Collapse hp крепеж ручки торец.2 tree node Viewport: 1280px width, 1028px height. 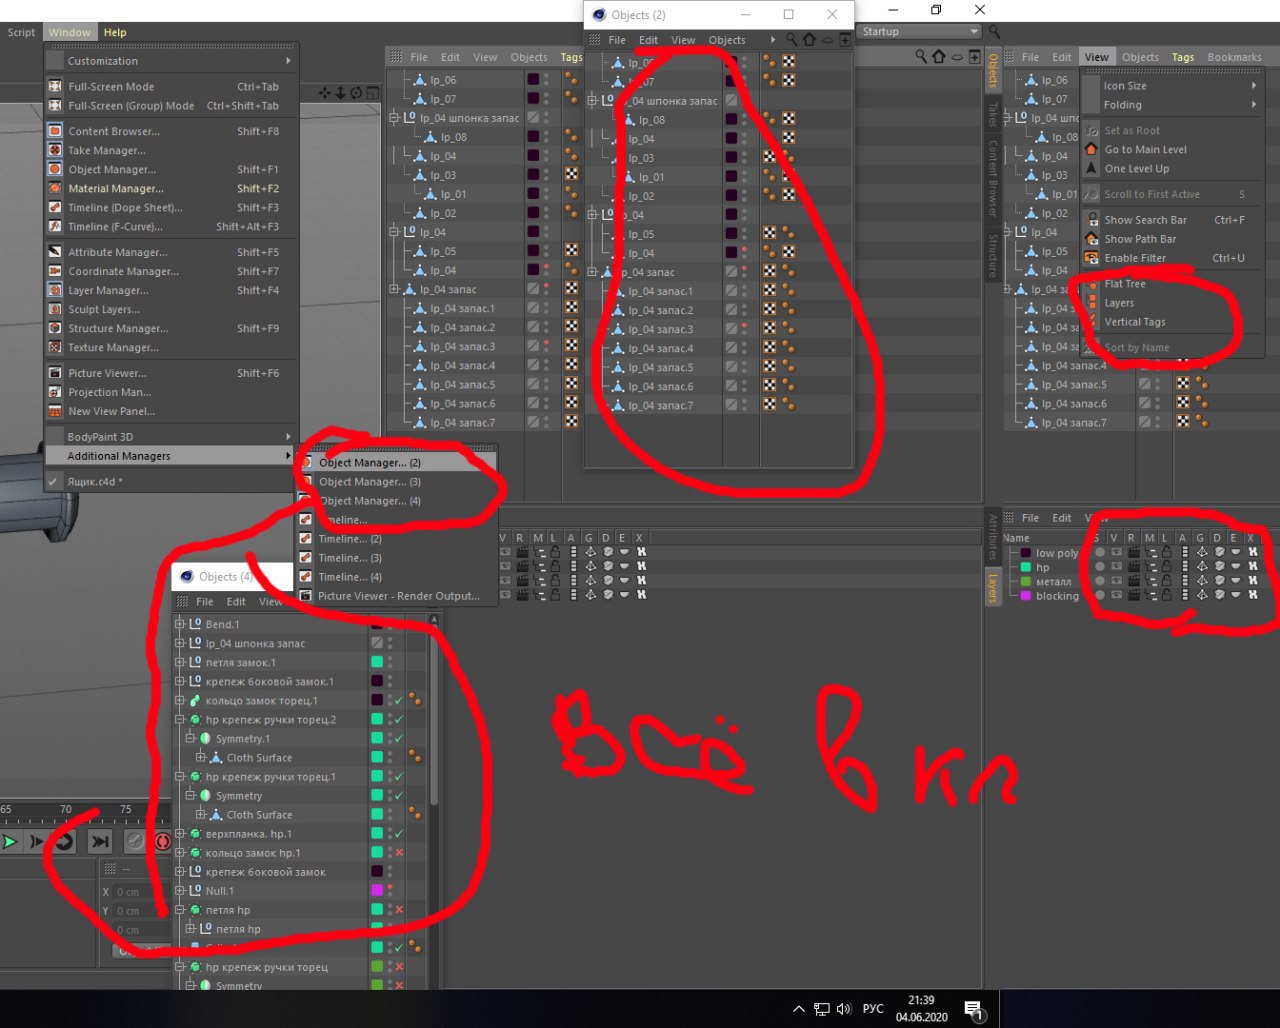180,719
